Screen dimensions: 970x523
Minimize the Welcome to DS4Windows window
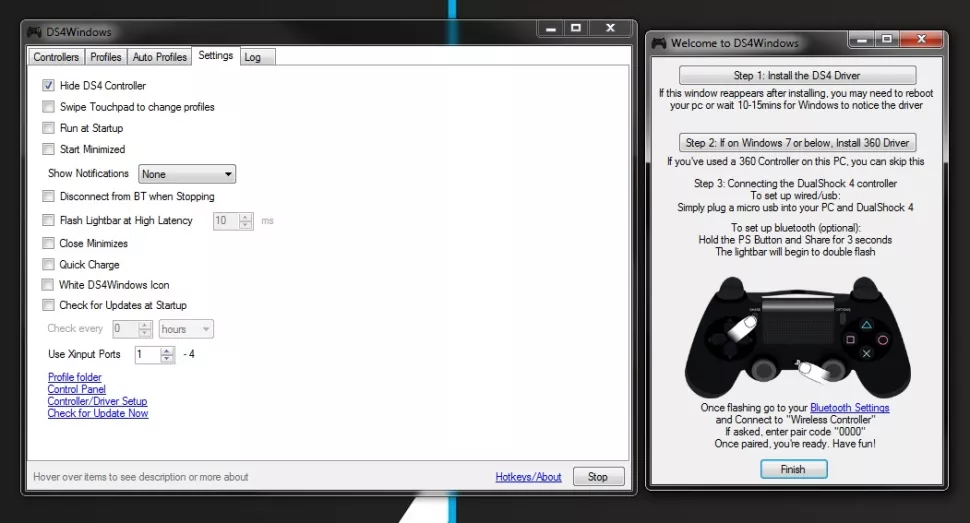(864, 38)
